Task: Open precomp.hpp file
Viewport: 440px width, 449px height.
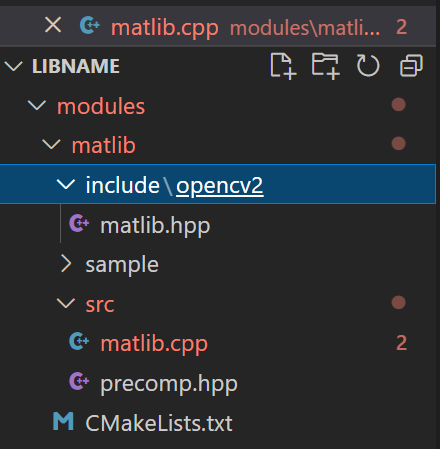Action: pos(169,384)
